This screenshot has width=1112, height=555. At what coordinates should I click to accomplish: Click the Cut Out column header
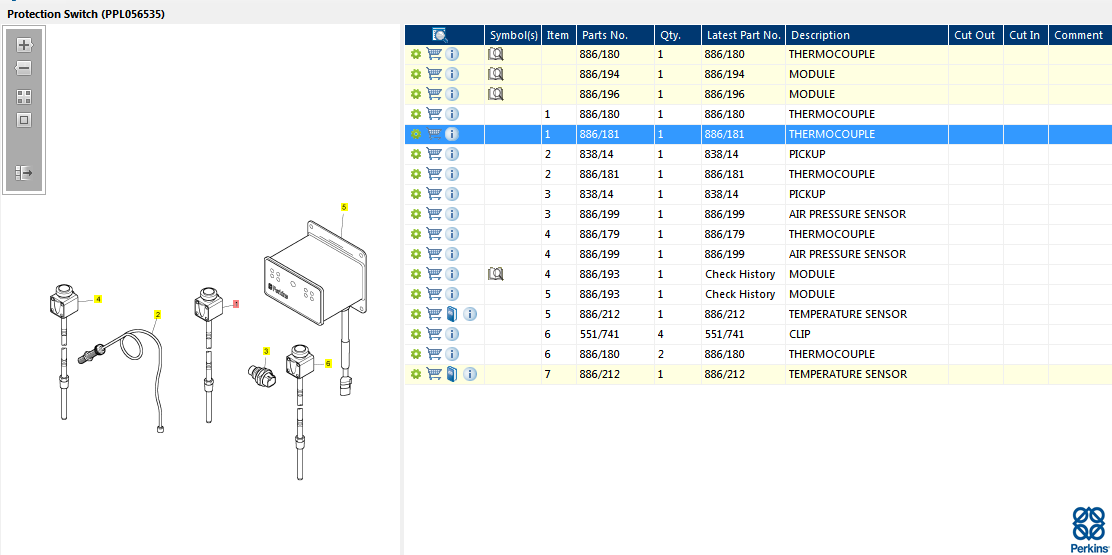click(x=974, y=35)
